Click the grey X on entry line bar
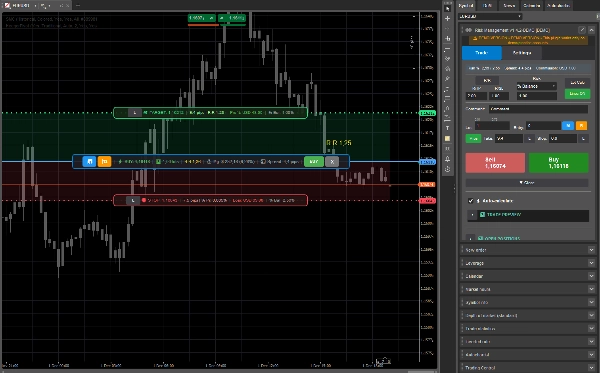The height and width of the screenshot is (373, 600). (332, 161)
